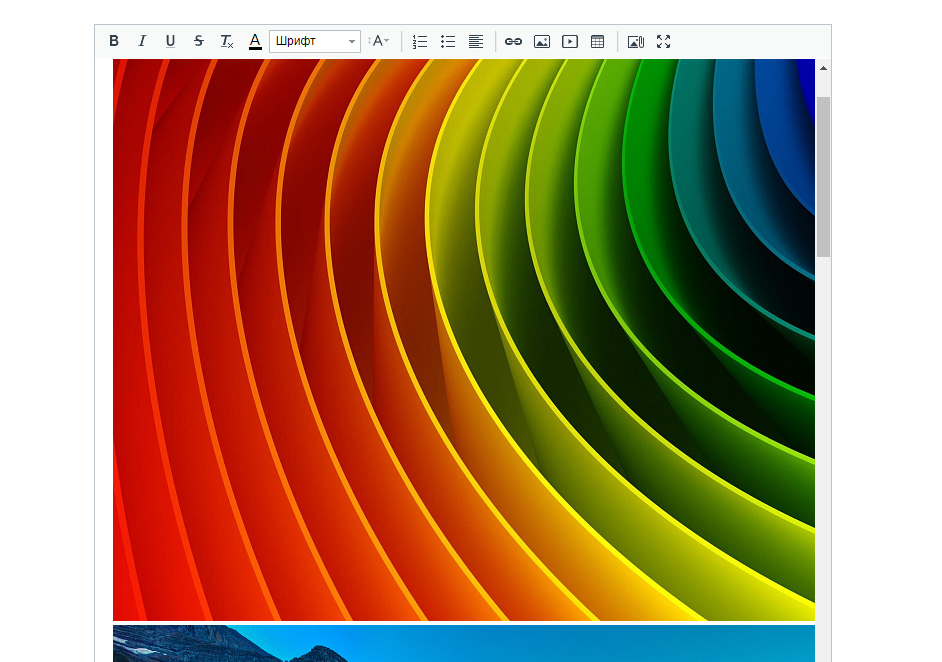Switch editor to fullscreen mode
The width and height of the screenshot is (942, 662).
663,41
